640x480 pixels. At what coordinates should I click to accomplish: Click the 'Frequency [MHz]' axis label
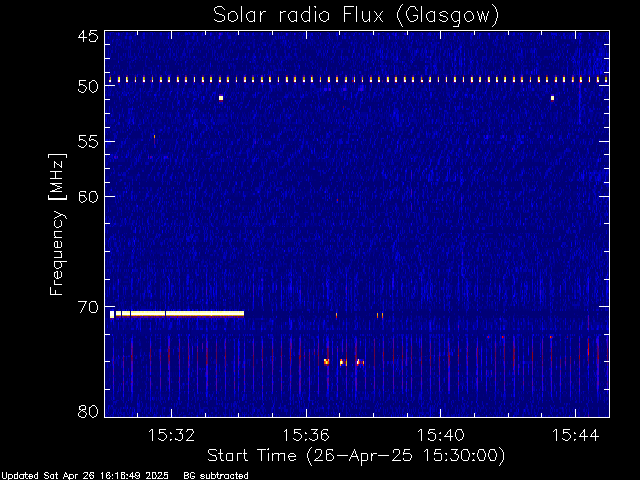[x=57, y=224]
